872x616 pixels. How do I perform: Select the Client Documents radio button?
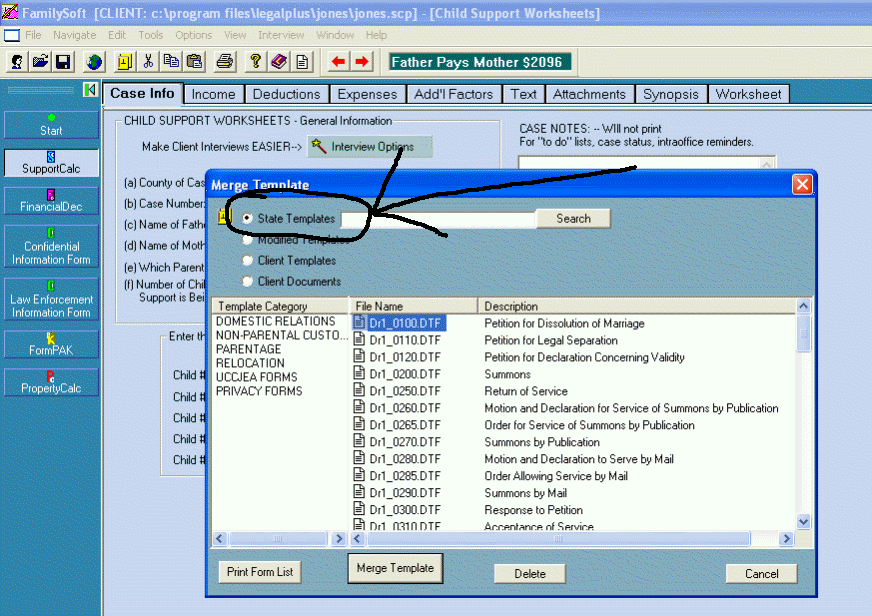247,281
